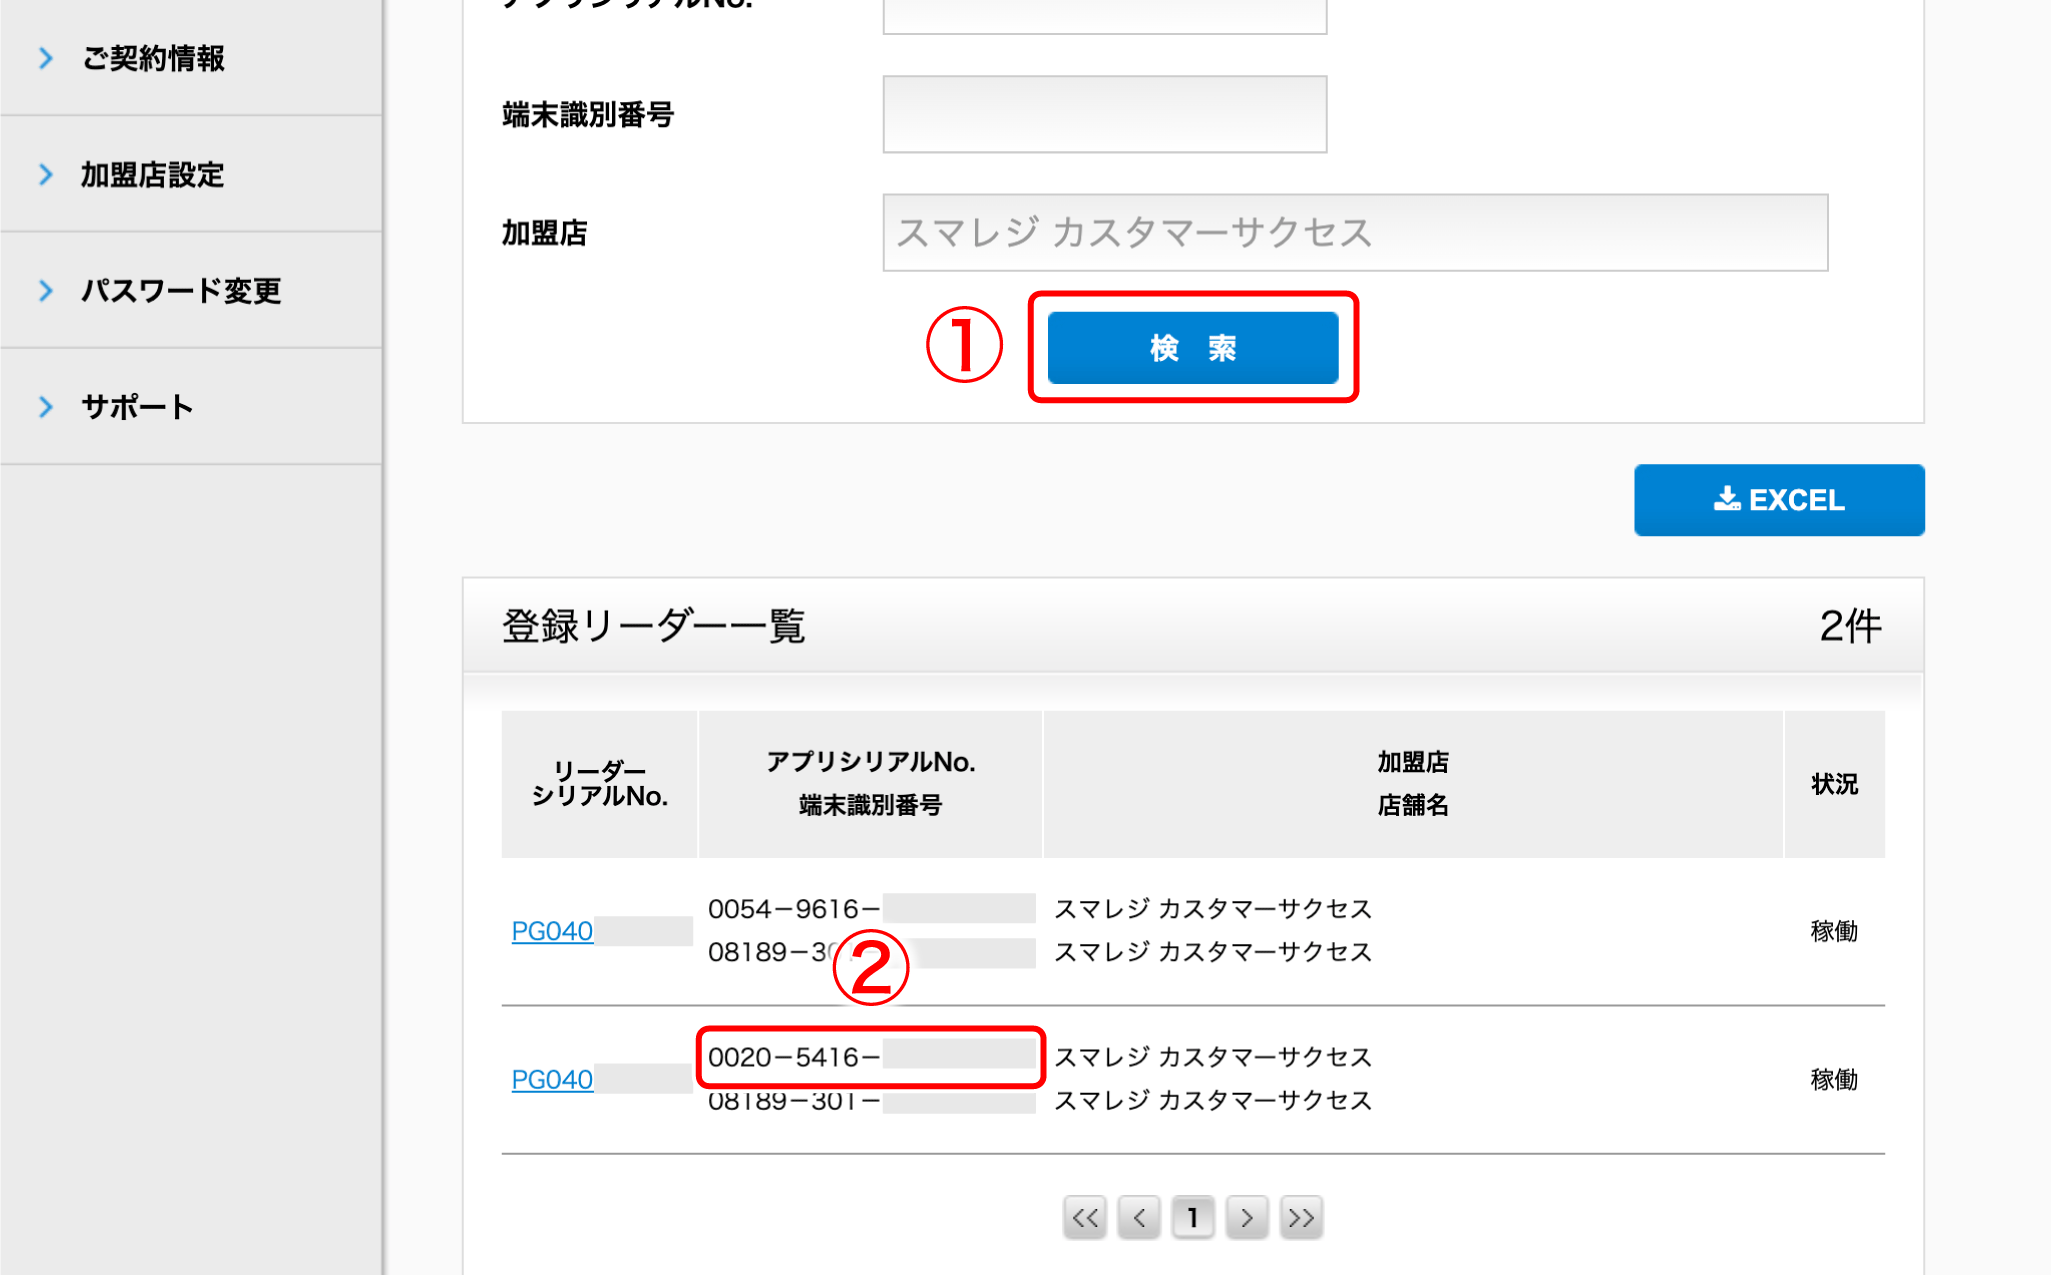Click the 加盟店 field showing スマレジ カスタマーサクセス

(1354, 232)
